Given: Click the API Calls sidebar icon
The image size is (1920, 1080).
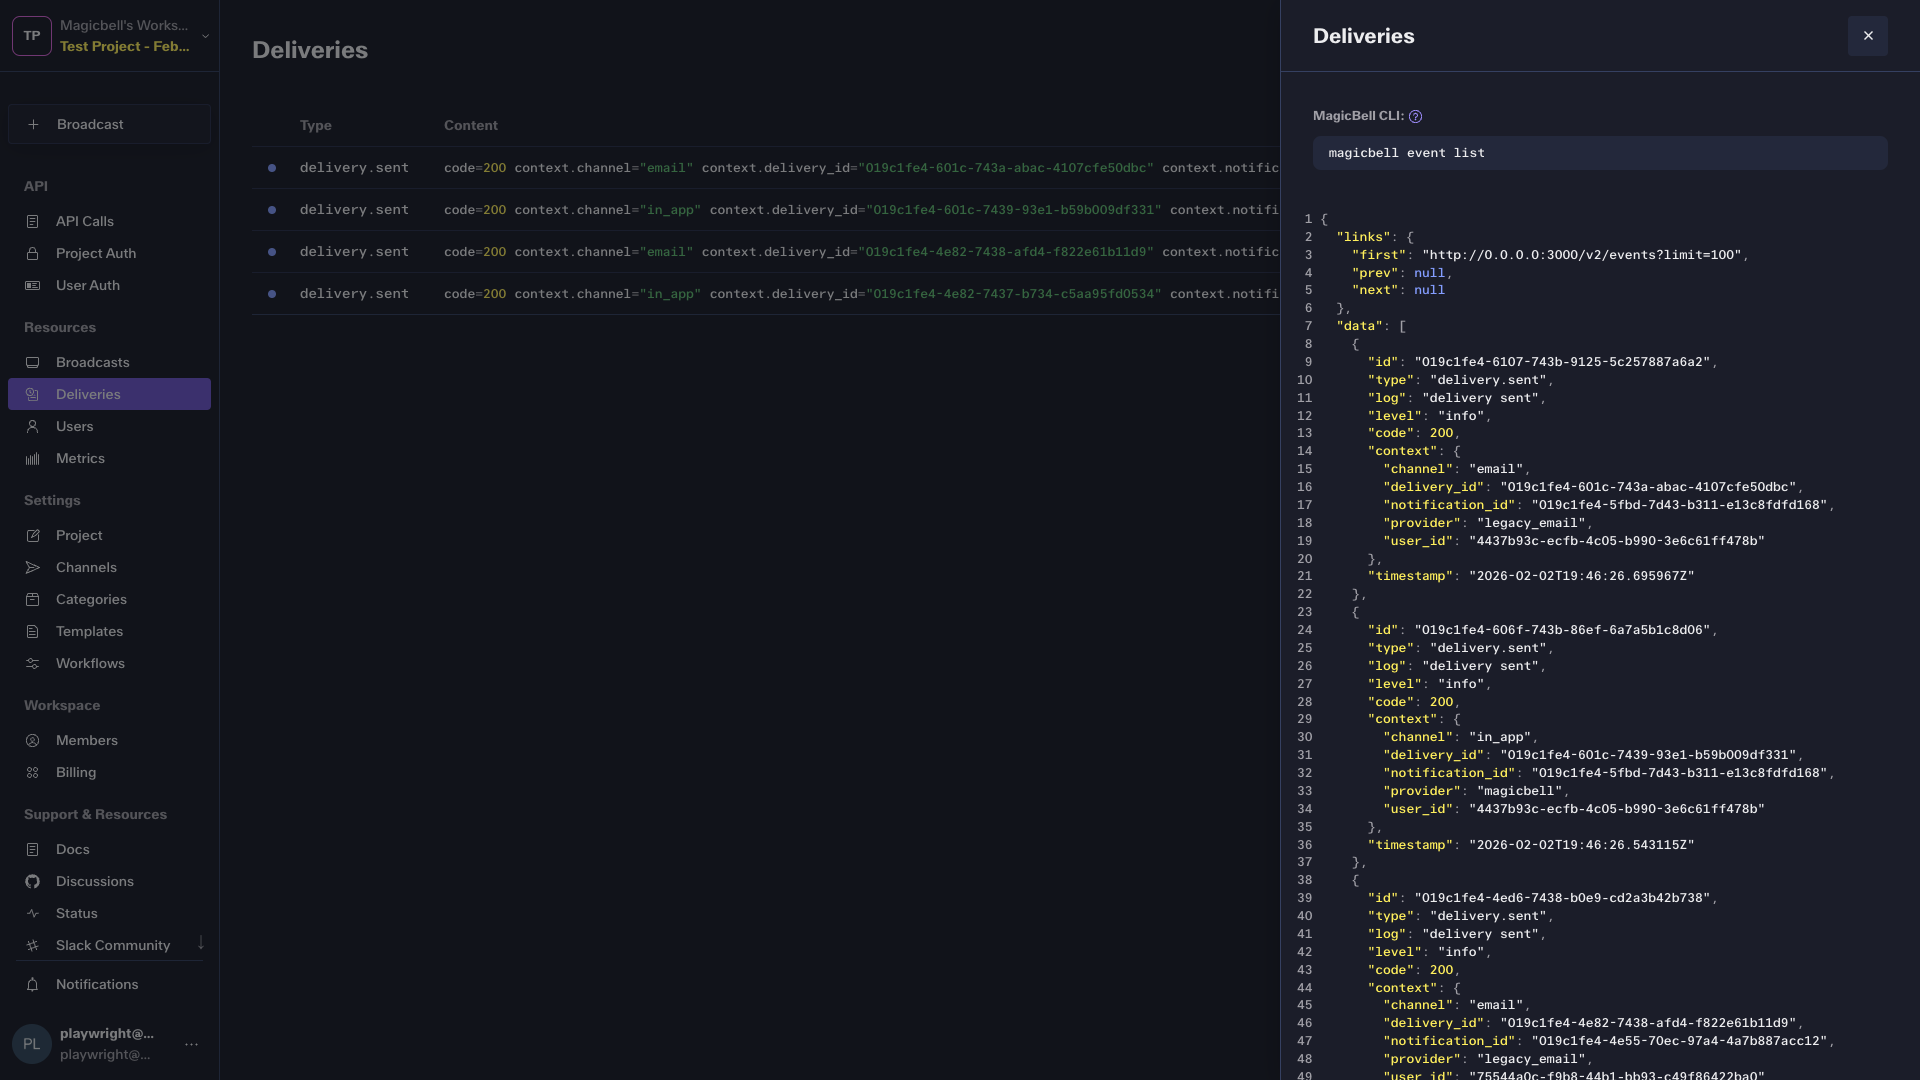Looking at the screenshot, I should pos(33,221).
